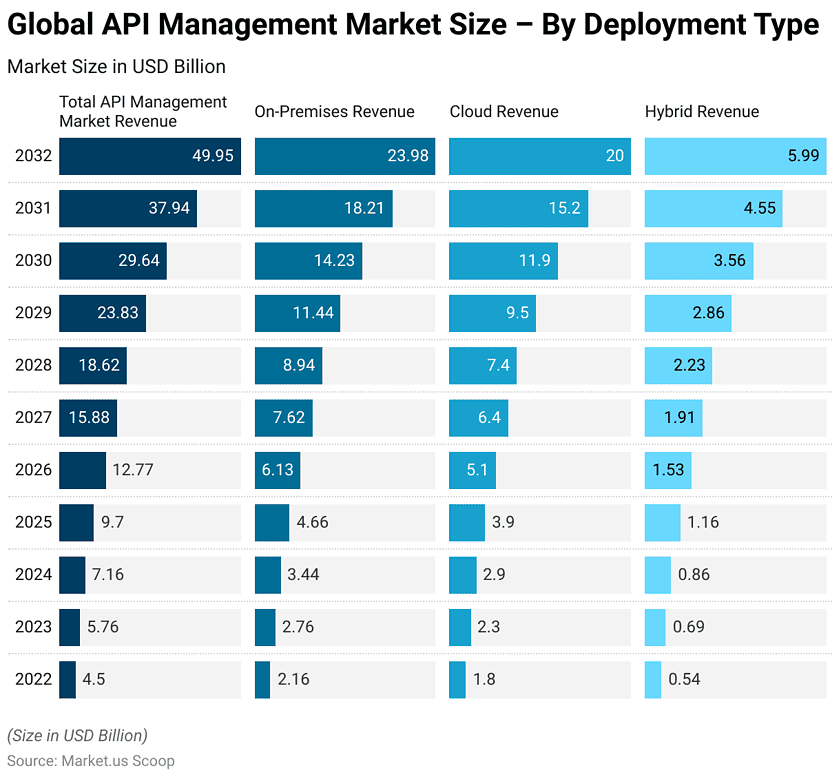Click the 15.88 total revenue bar
Image resolution: width=839 pixels, height=777 pixels.
point(88,418)
